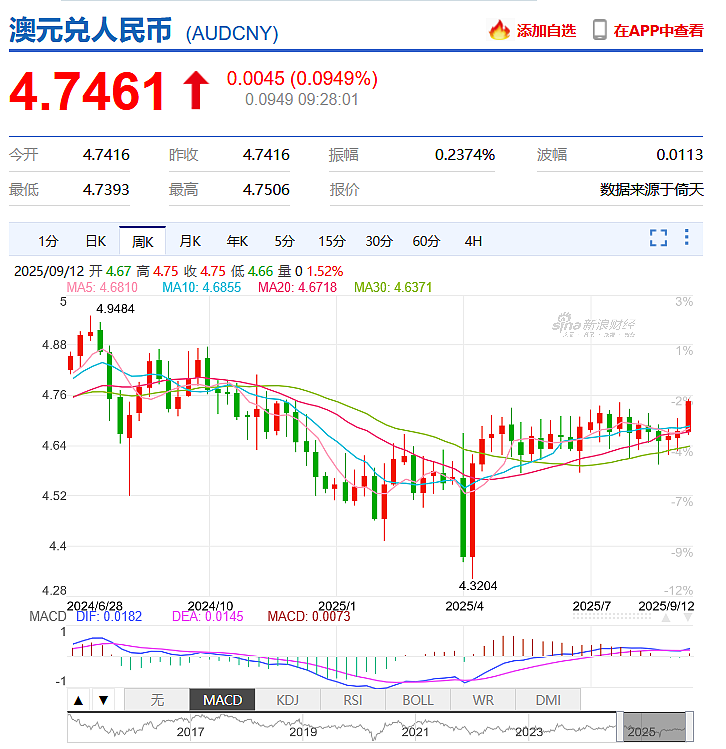Viewport: 726px width, 749px height.
Task: Switch chart to 月K view
Action: tap(190, 241)
